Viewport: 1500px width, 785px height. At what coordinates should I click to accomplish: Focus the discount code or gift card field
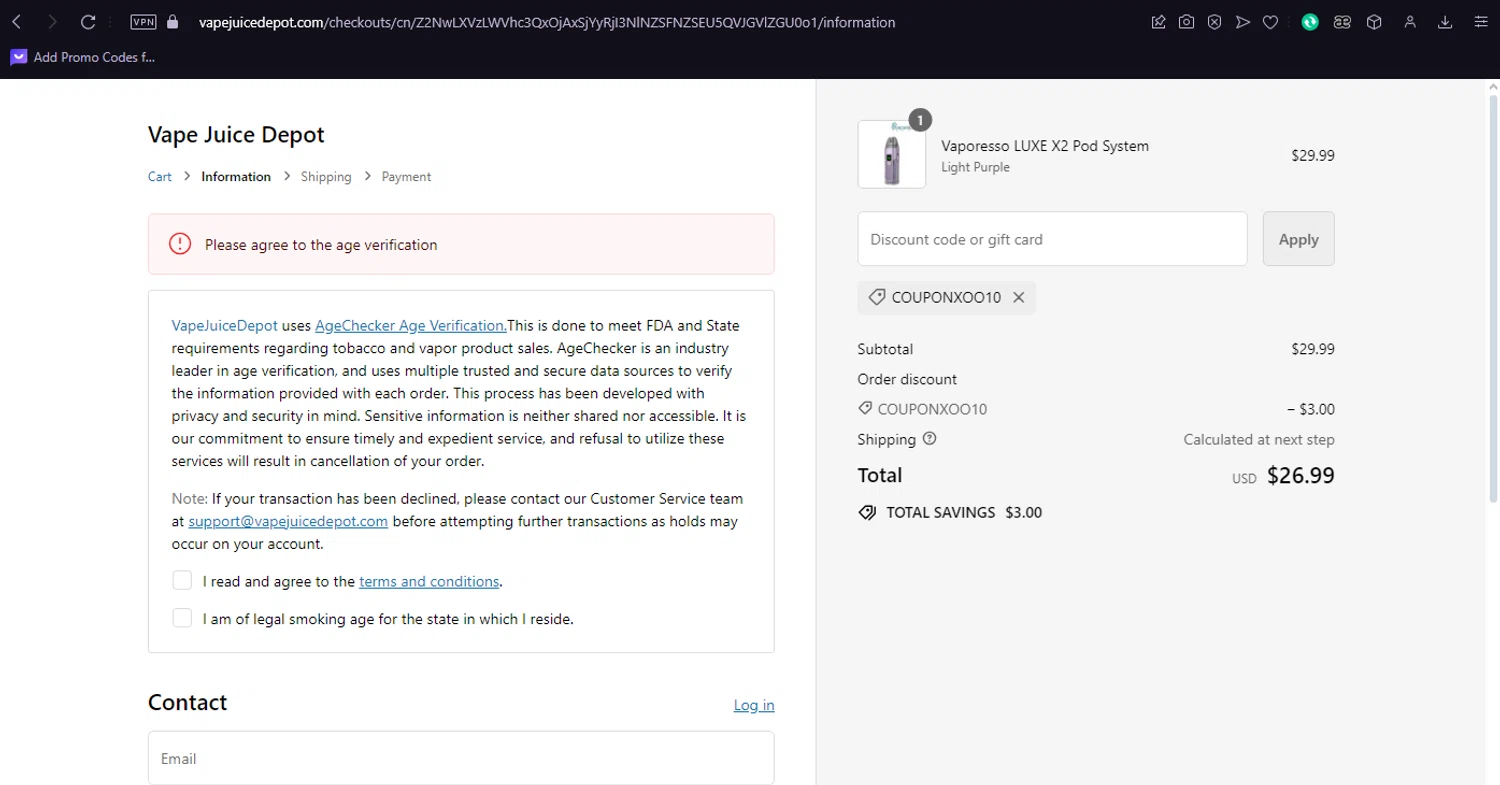1052,239
